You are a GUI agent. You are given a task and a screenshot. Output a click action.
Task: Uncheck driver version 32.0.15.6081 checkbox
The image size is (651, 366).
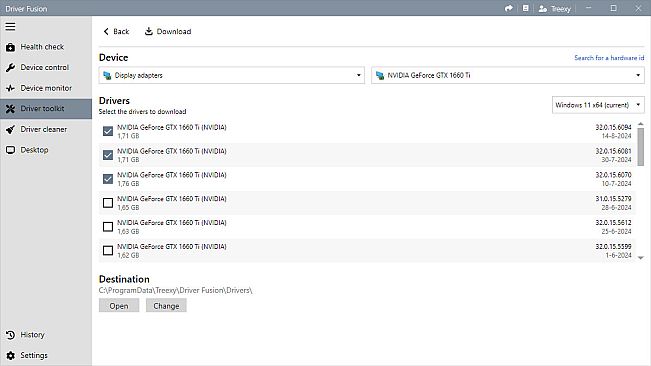(108, 155)
